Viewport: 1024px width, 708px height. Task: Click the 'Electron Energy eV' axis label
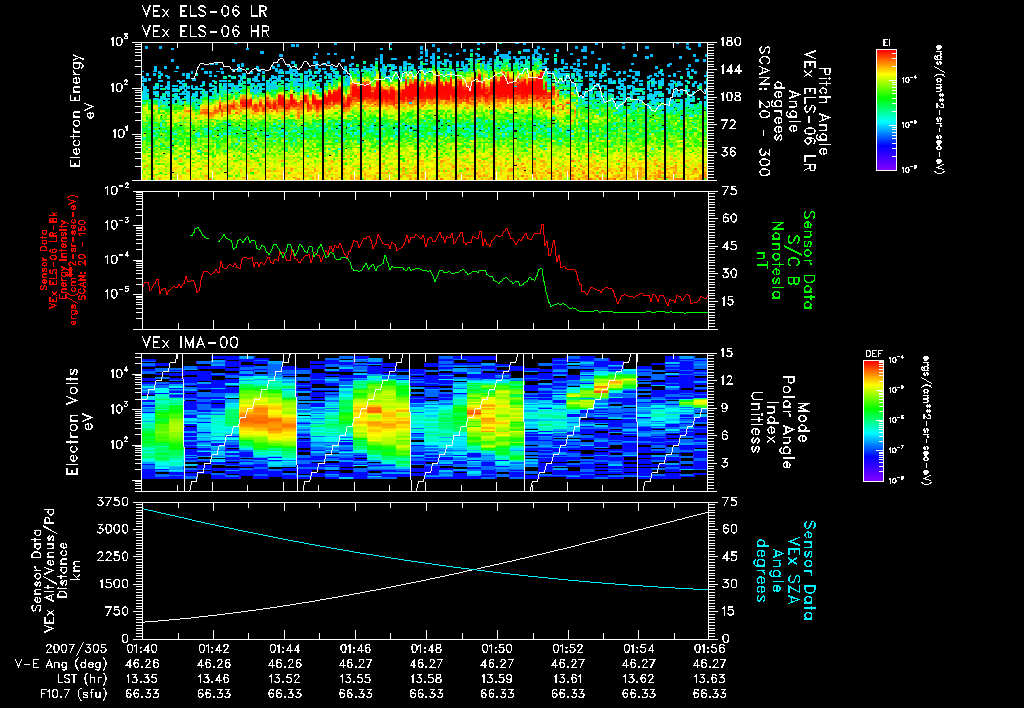(x=82, y=111)
